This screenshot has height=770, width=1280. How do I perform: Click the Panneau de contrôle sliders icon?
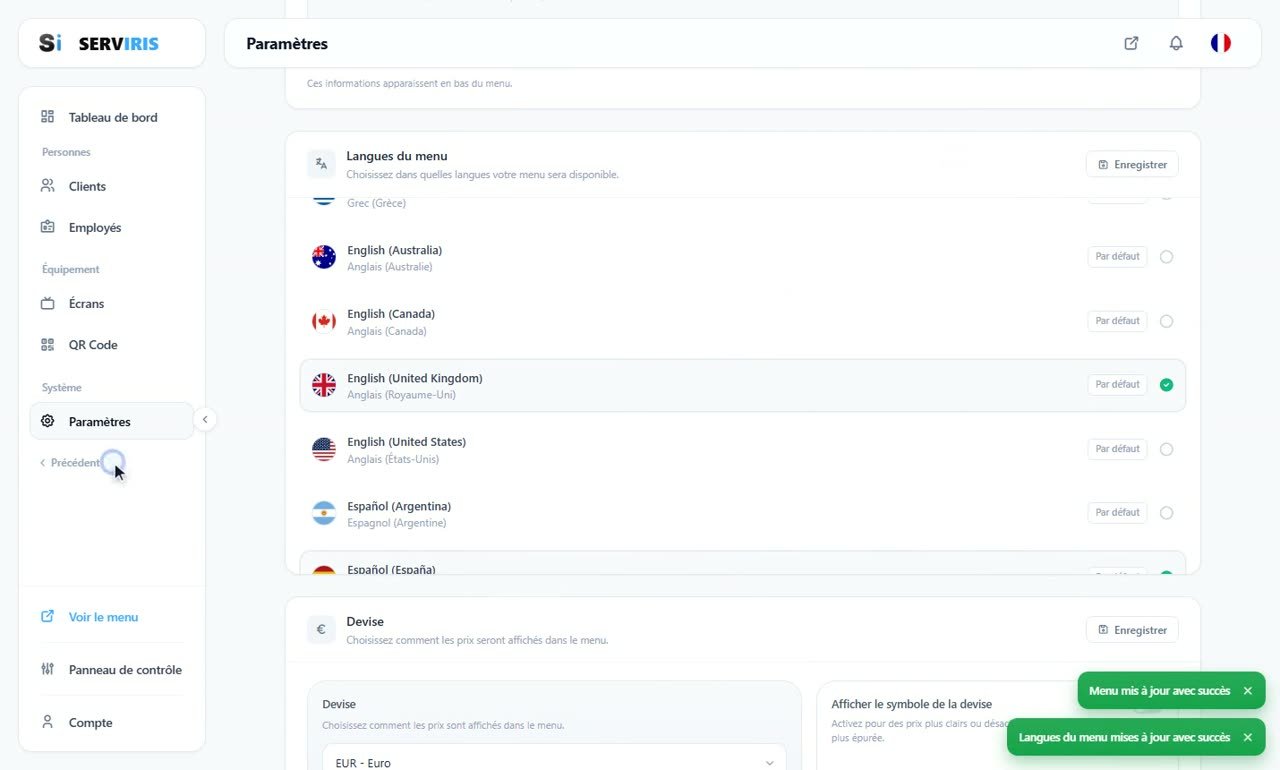click(47, 669)
